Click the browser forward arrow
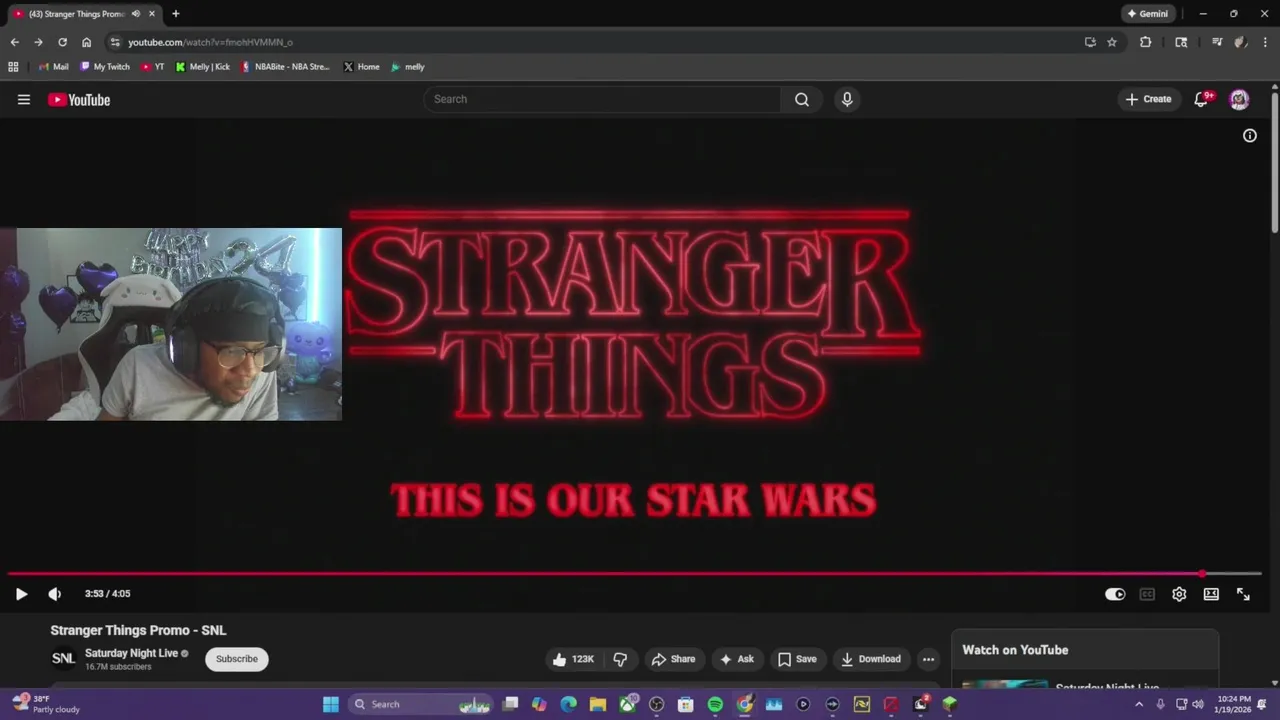This screenshot has width=1280, height=720. (38, 42)
